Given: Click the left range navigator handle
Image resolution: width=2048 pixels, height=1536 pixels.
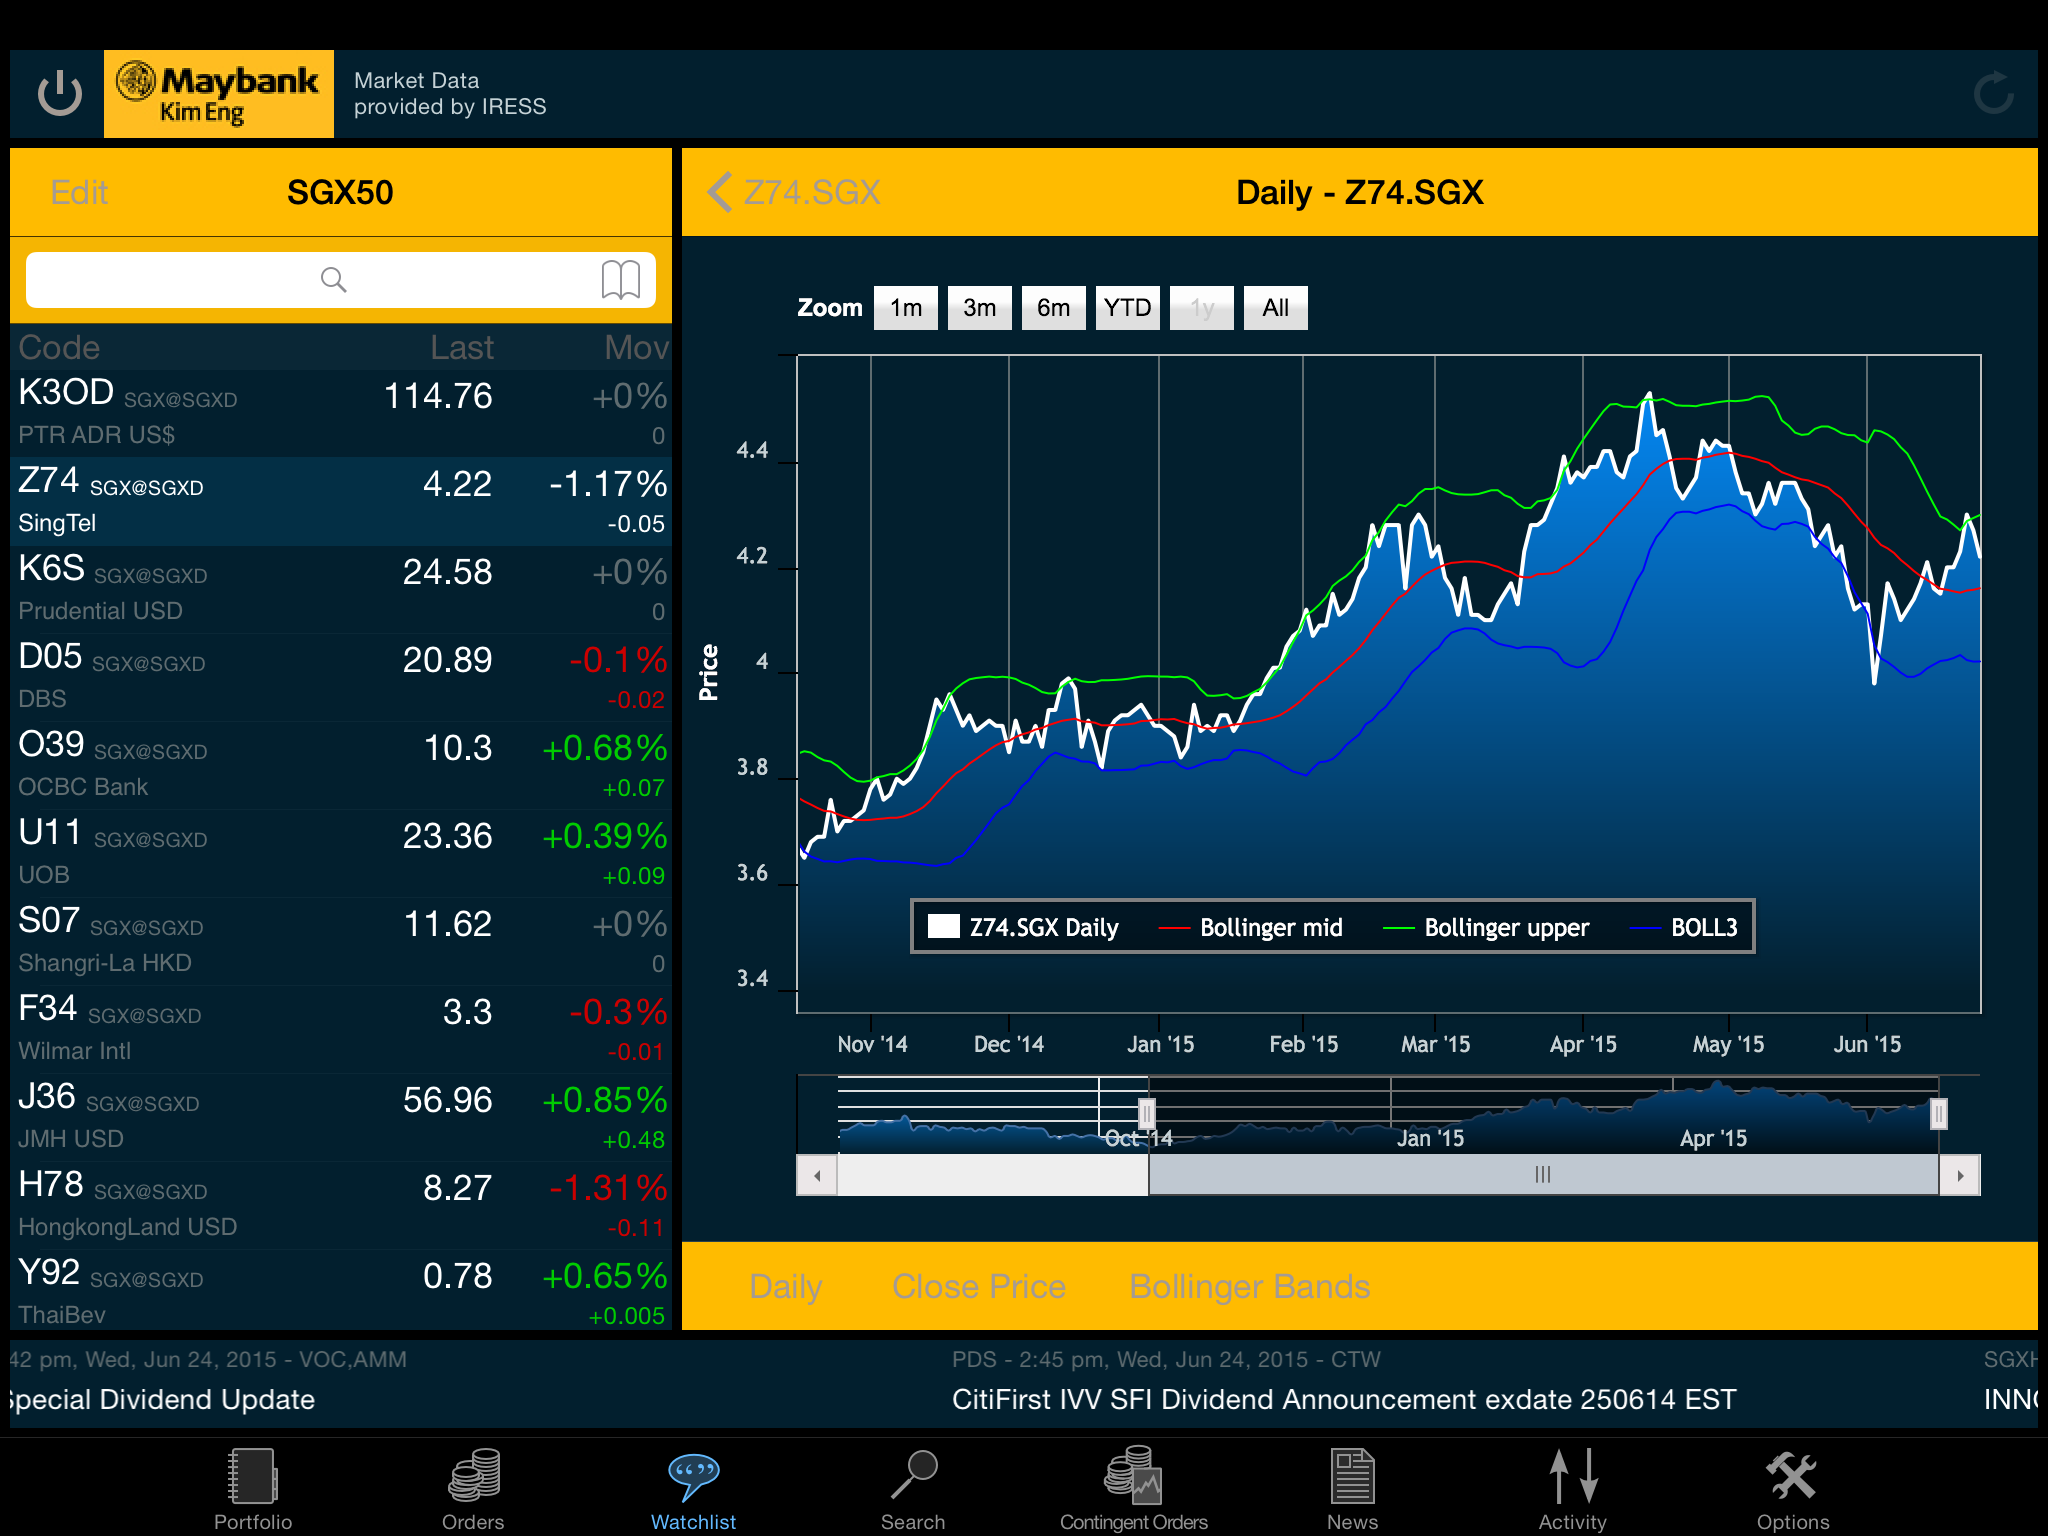Looking at the screenshot, I should [x=1147, y=1113].
